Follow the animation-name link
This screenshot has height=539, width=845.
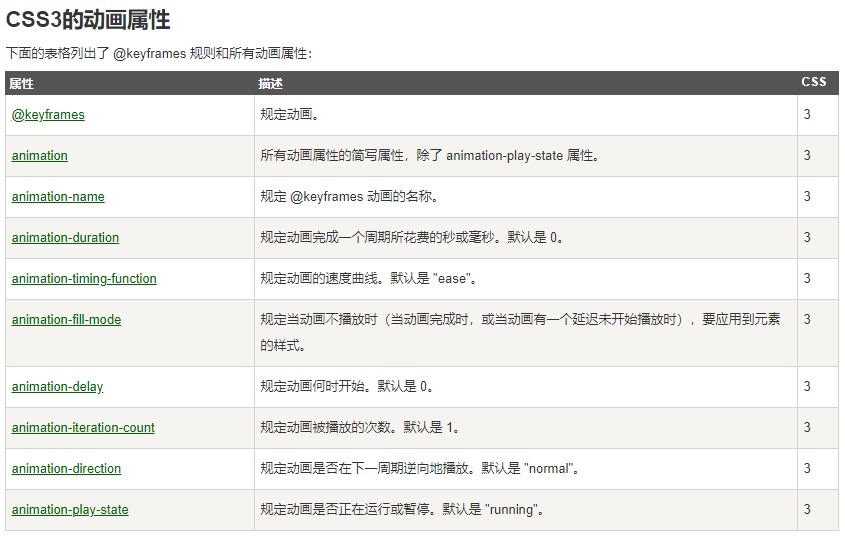click(58, 197)
